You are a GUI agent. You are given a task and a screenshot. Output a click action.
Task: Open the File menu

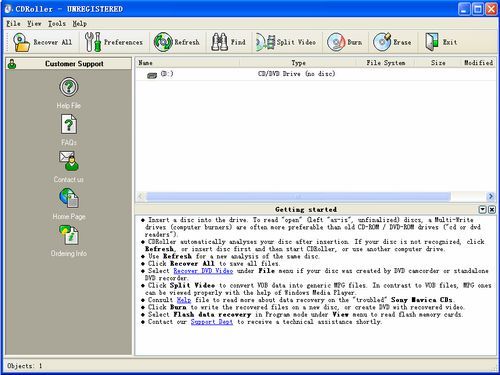14,24
